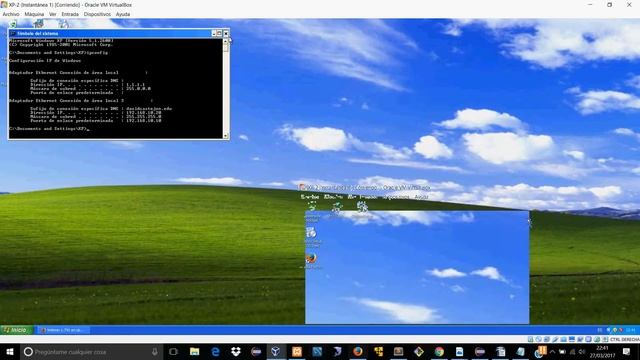Open the Ayuda menu
This screenshot has width=640, height=360.
[123, 14]
